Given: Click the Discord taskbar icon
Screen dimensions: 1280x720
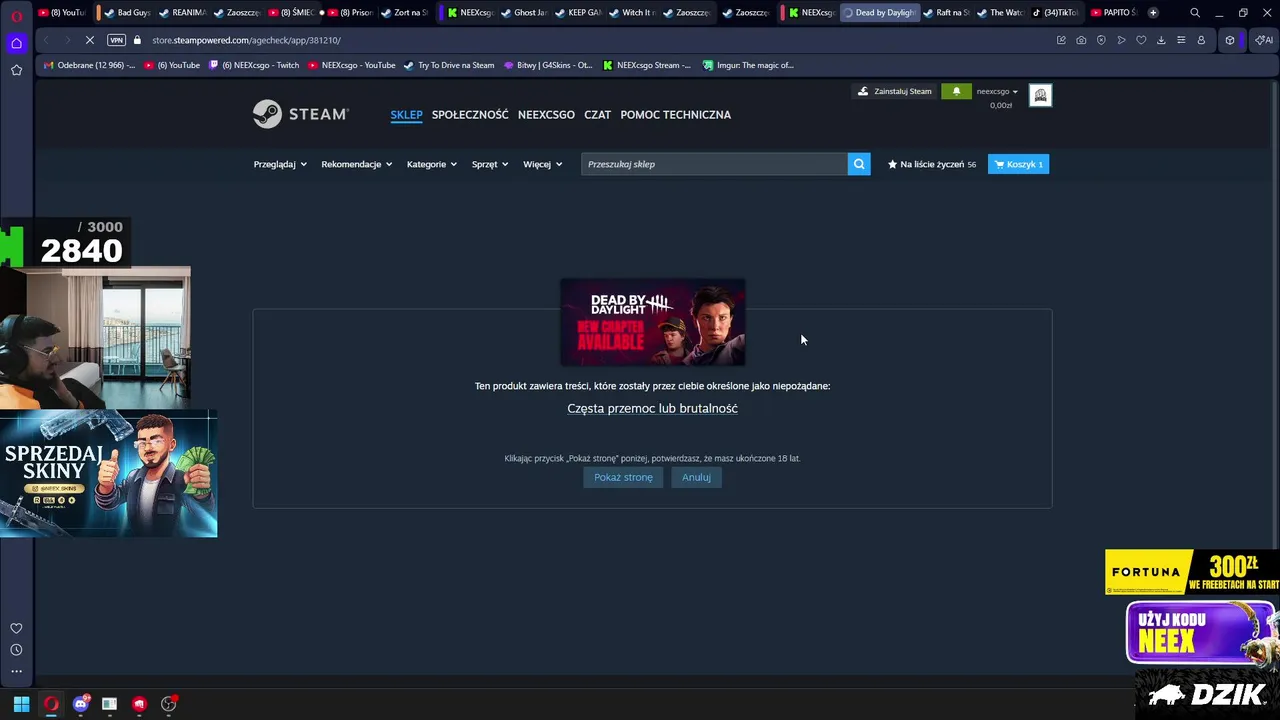Looking at the screenshot, I should [x=81, y=704].
